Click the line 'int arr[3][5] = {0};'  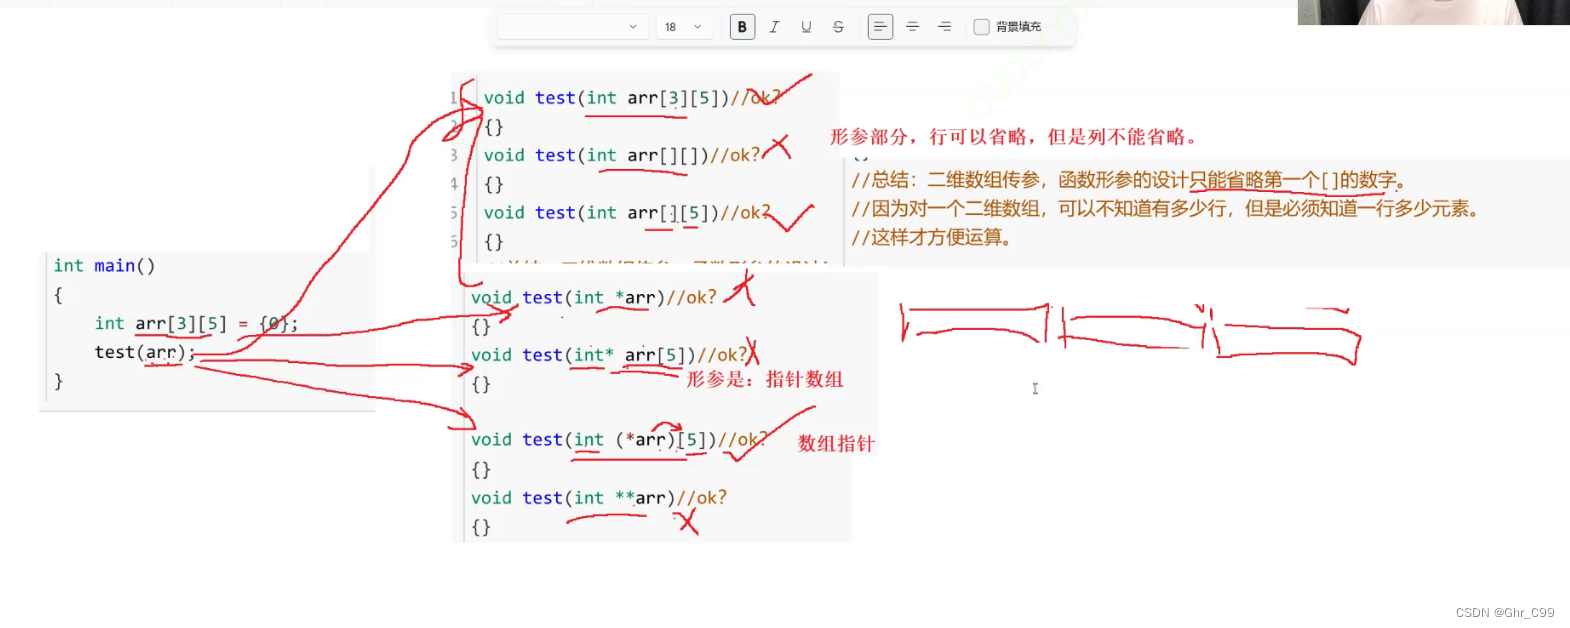(196, 323)
